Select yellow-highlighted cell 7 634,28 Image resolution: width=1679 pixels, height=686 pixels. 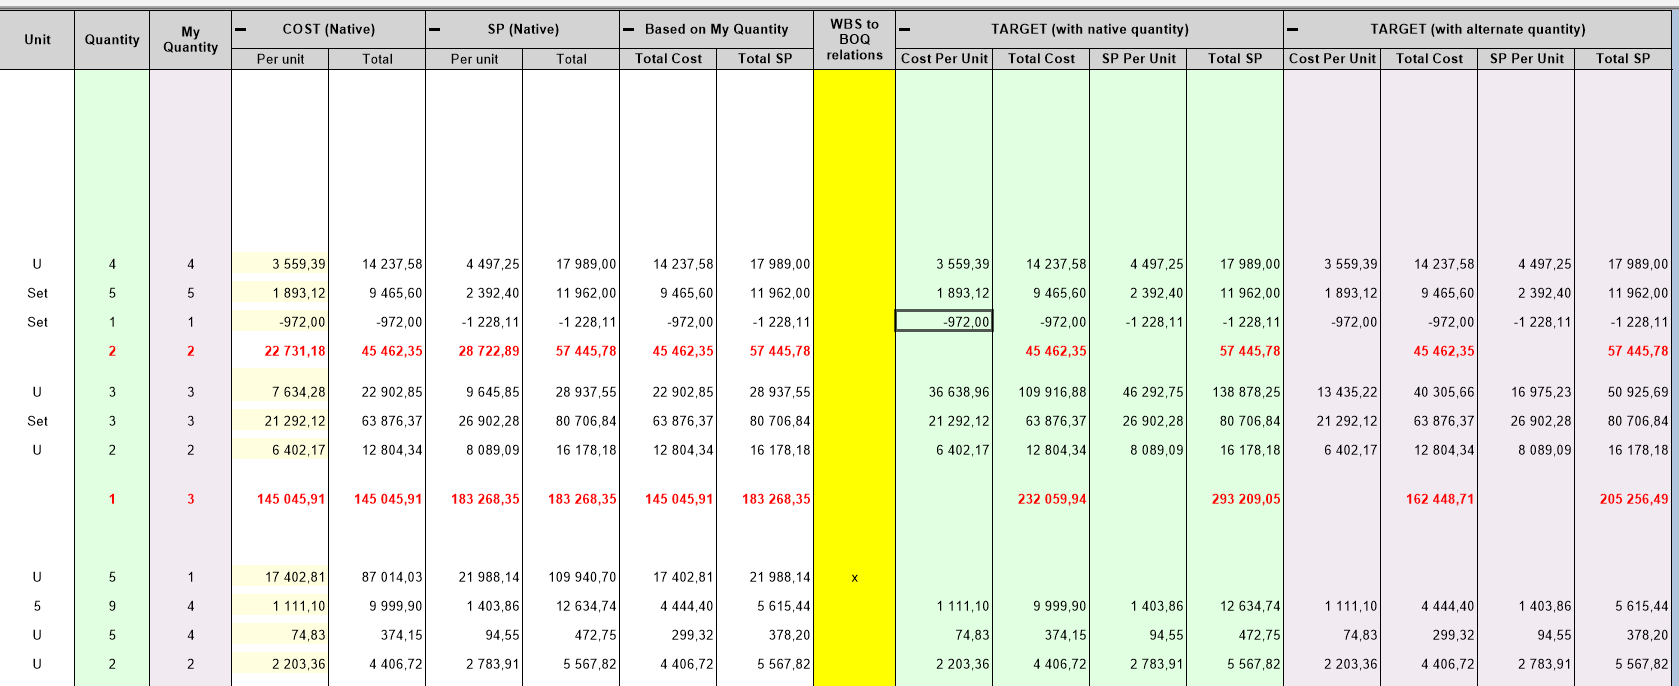pos(280,393)
